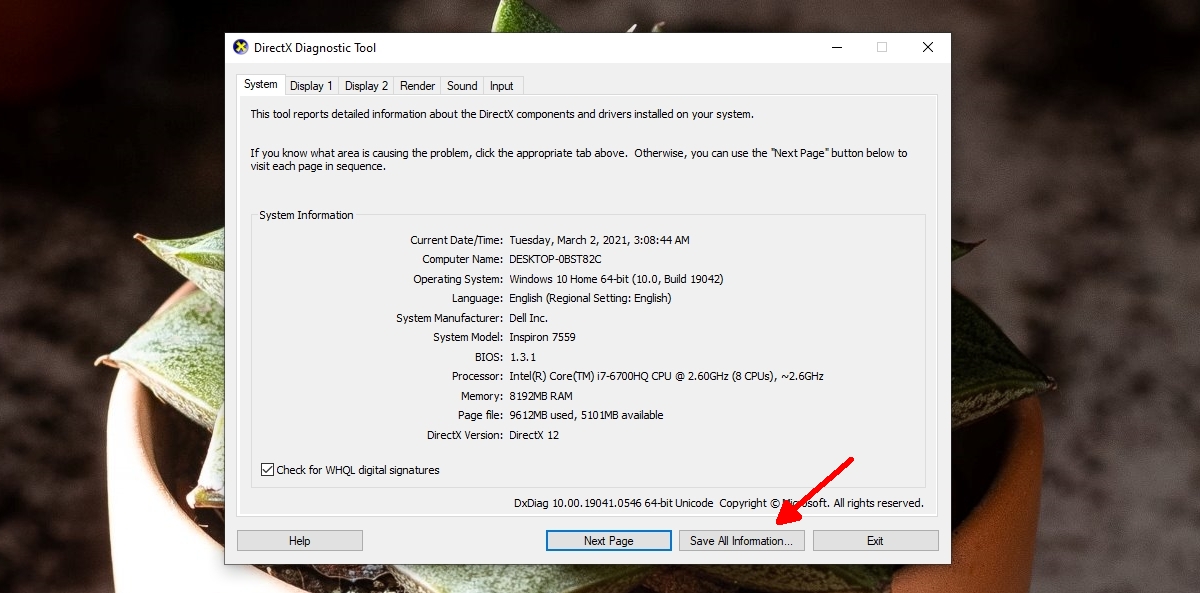Viewport: 1200px width, 593px height.
Task: Open the Input tab
Action: pyautogui.click(x=502, y=86)
